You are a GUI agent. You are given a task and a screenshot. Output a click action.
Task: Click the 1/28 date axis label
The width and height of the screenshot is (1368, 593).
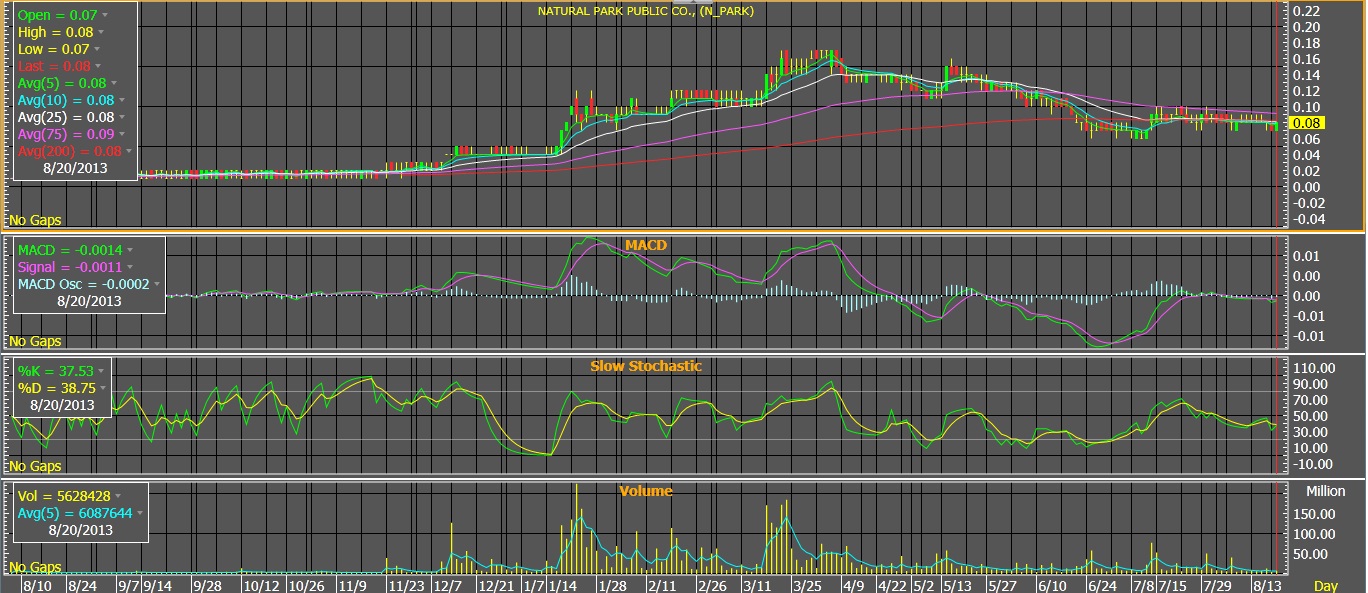pos(612,585)
